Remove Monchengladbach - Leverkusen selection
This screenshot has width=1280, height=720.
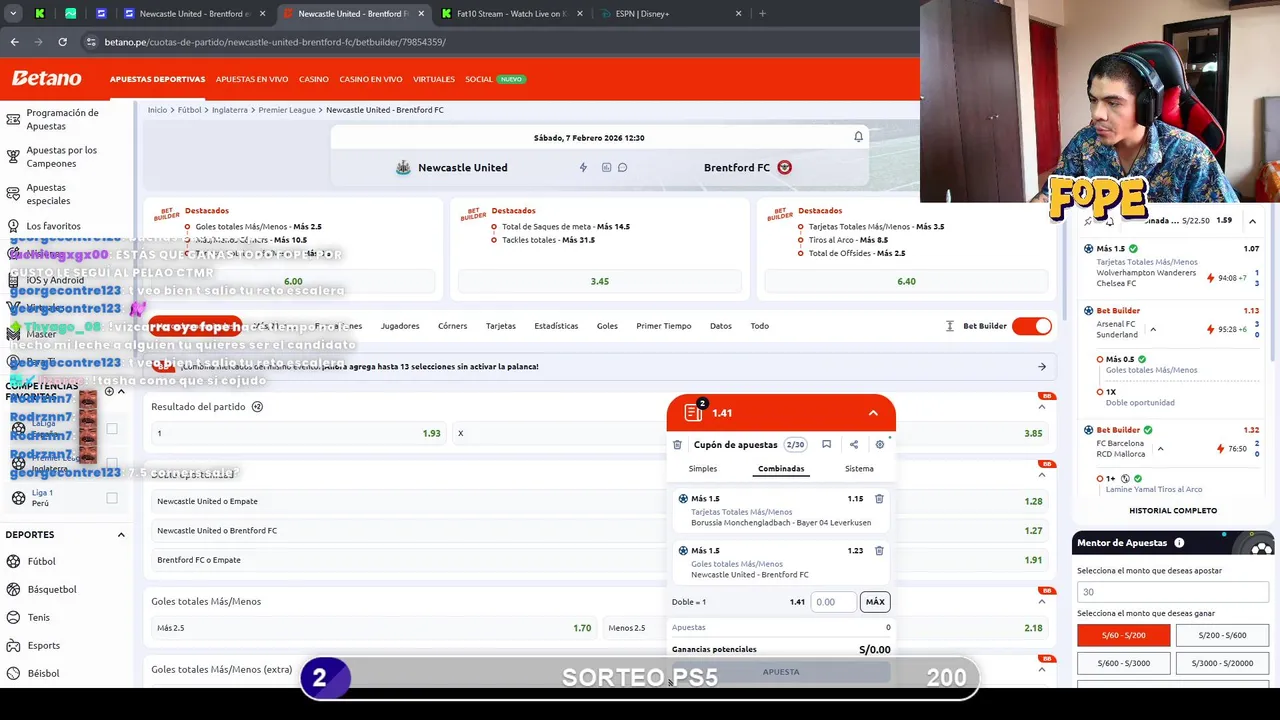[x=879, y=498]
